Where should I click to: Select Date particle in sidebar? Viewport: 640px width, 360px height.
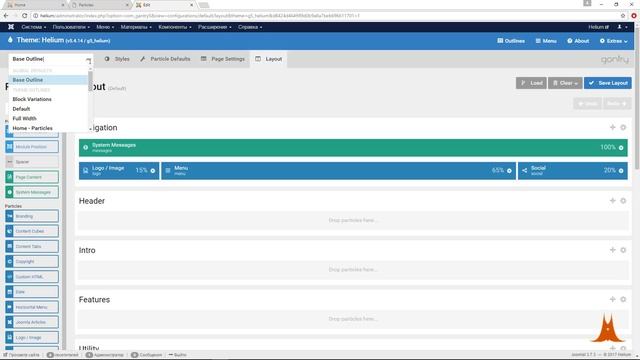pos(32,292)
